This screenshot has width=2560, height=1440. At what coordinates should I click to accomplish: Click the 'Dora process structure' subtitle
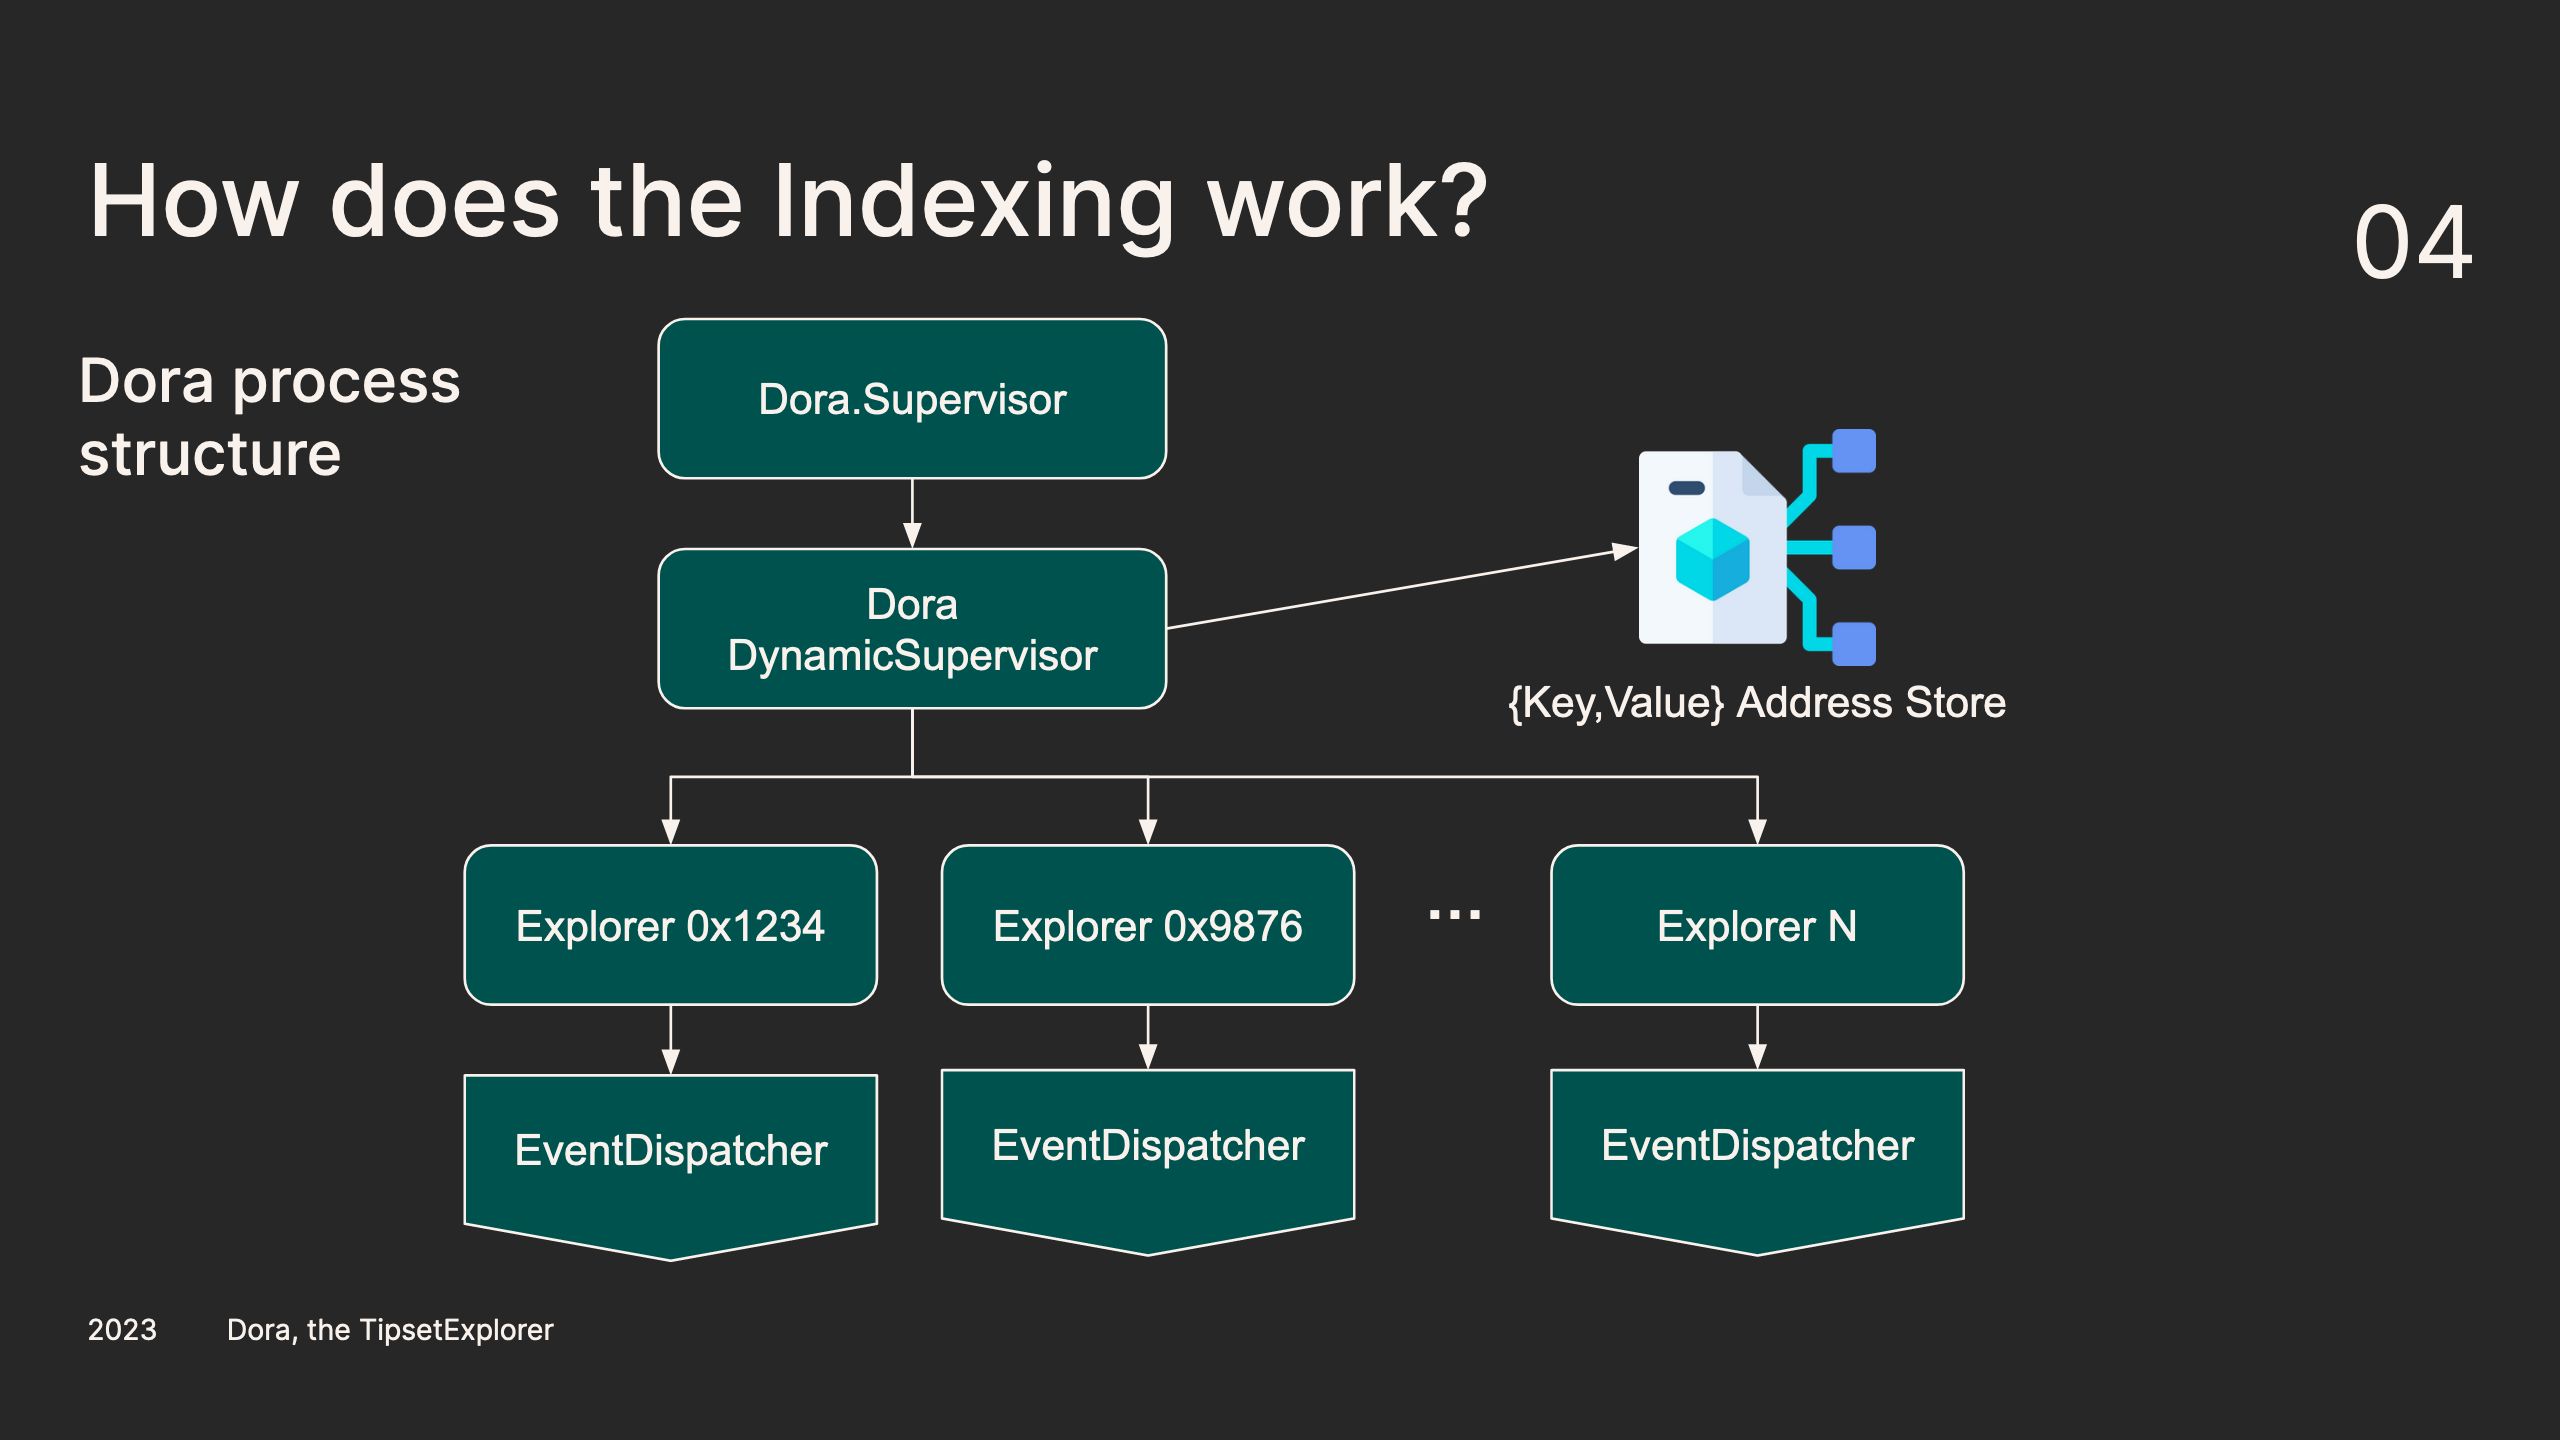tap(270, 417)
